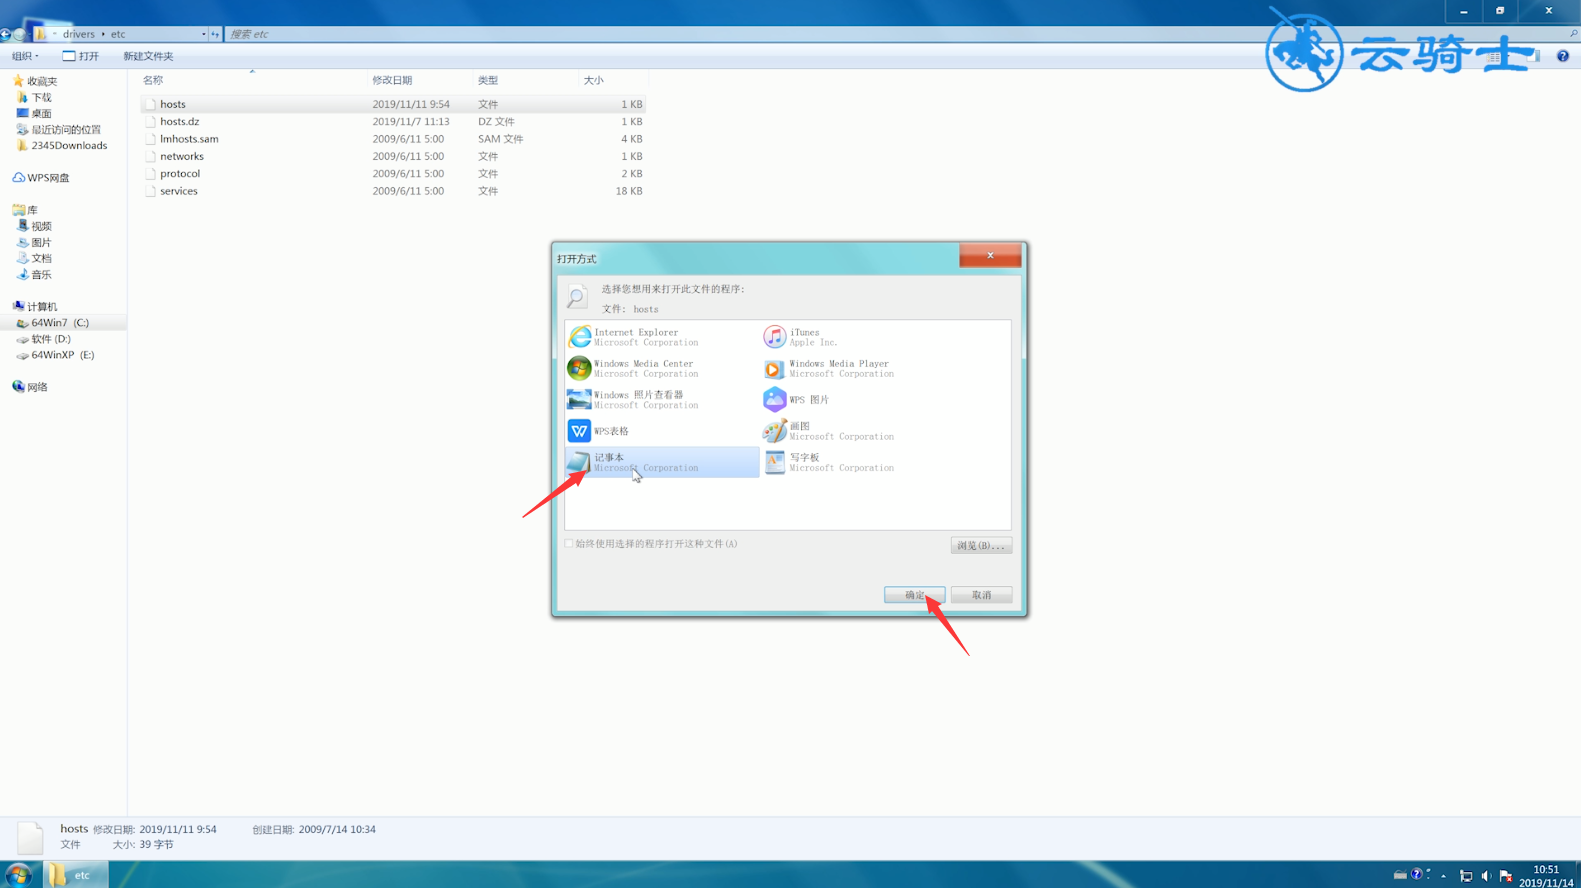Choose 画图 (Paint) in the program list
The image size is (1581, 888).
click(x=858, y=431)
